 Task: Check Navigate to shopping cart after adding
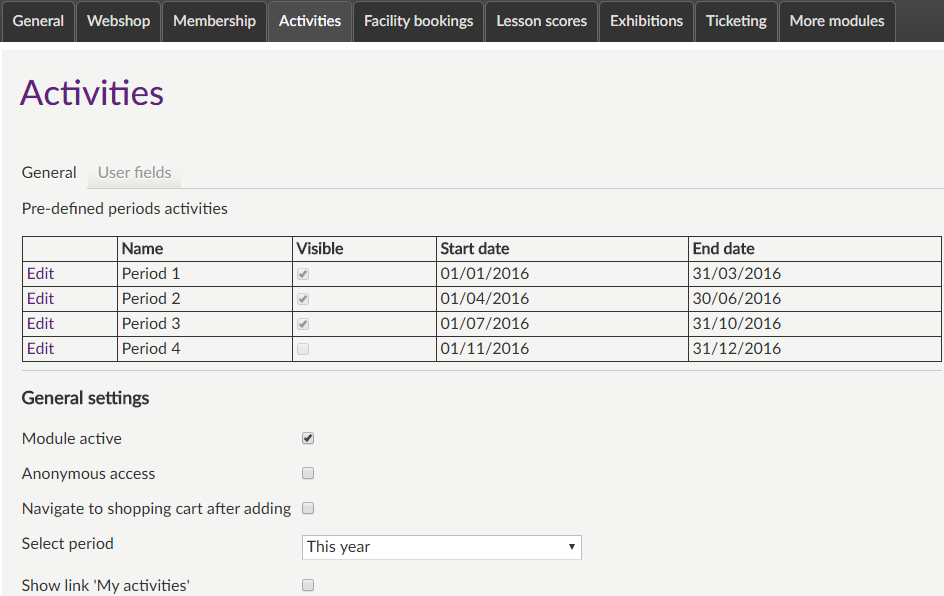[308, 508]
